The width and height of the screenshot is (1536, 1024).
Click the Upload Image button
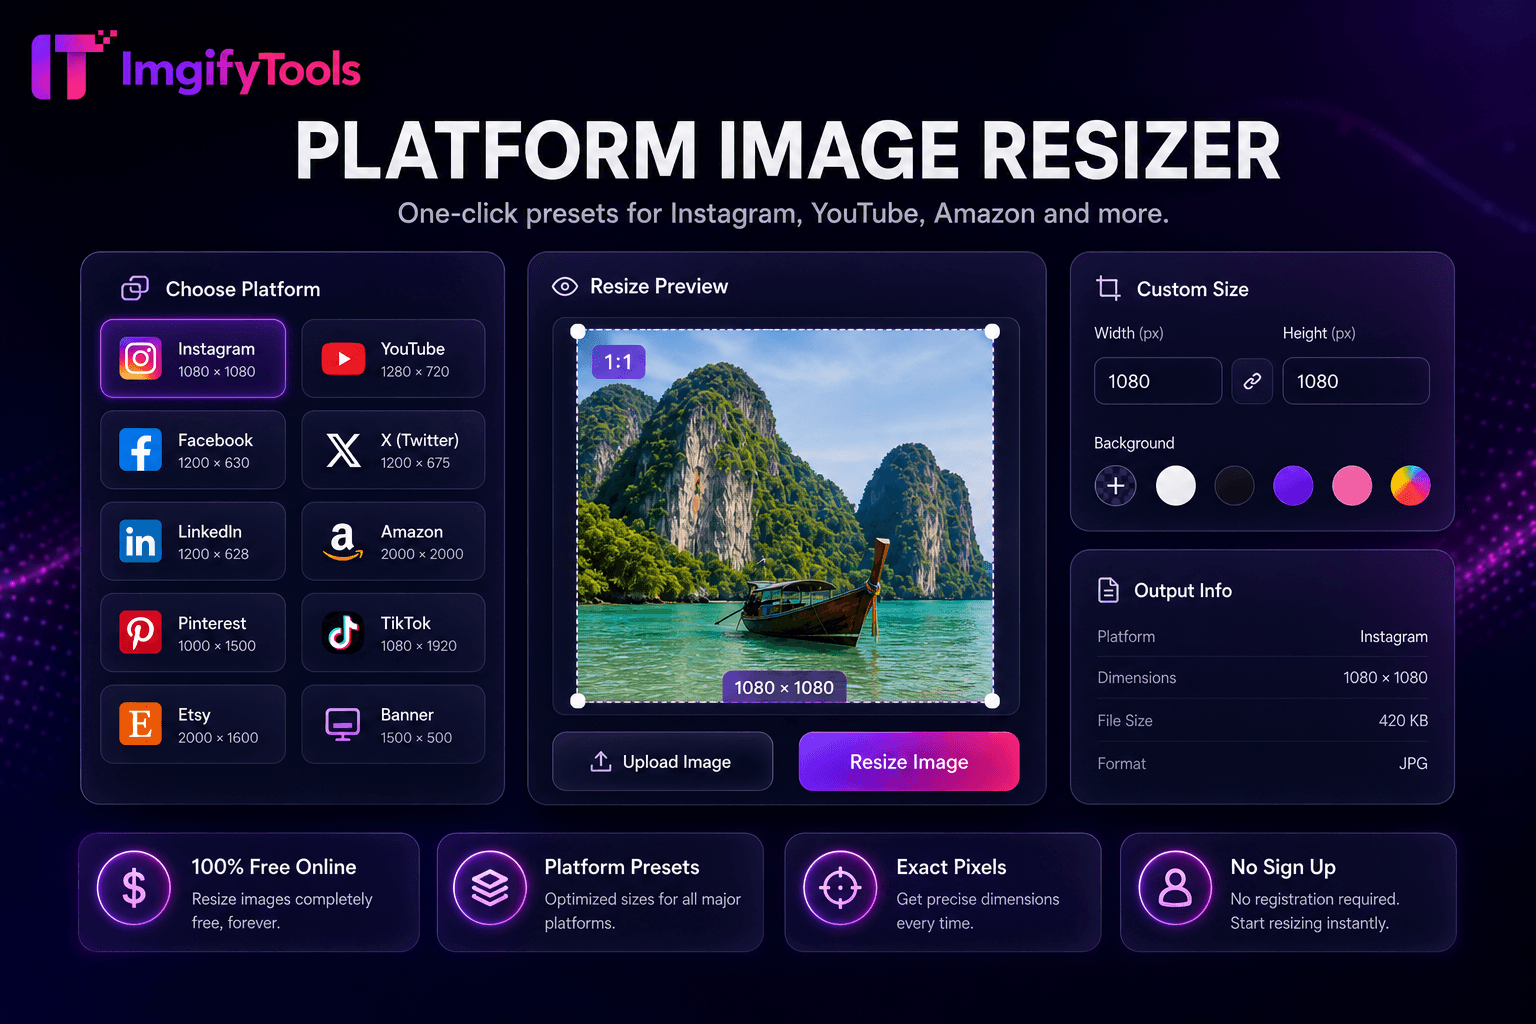point(663,762)
